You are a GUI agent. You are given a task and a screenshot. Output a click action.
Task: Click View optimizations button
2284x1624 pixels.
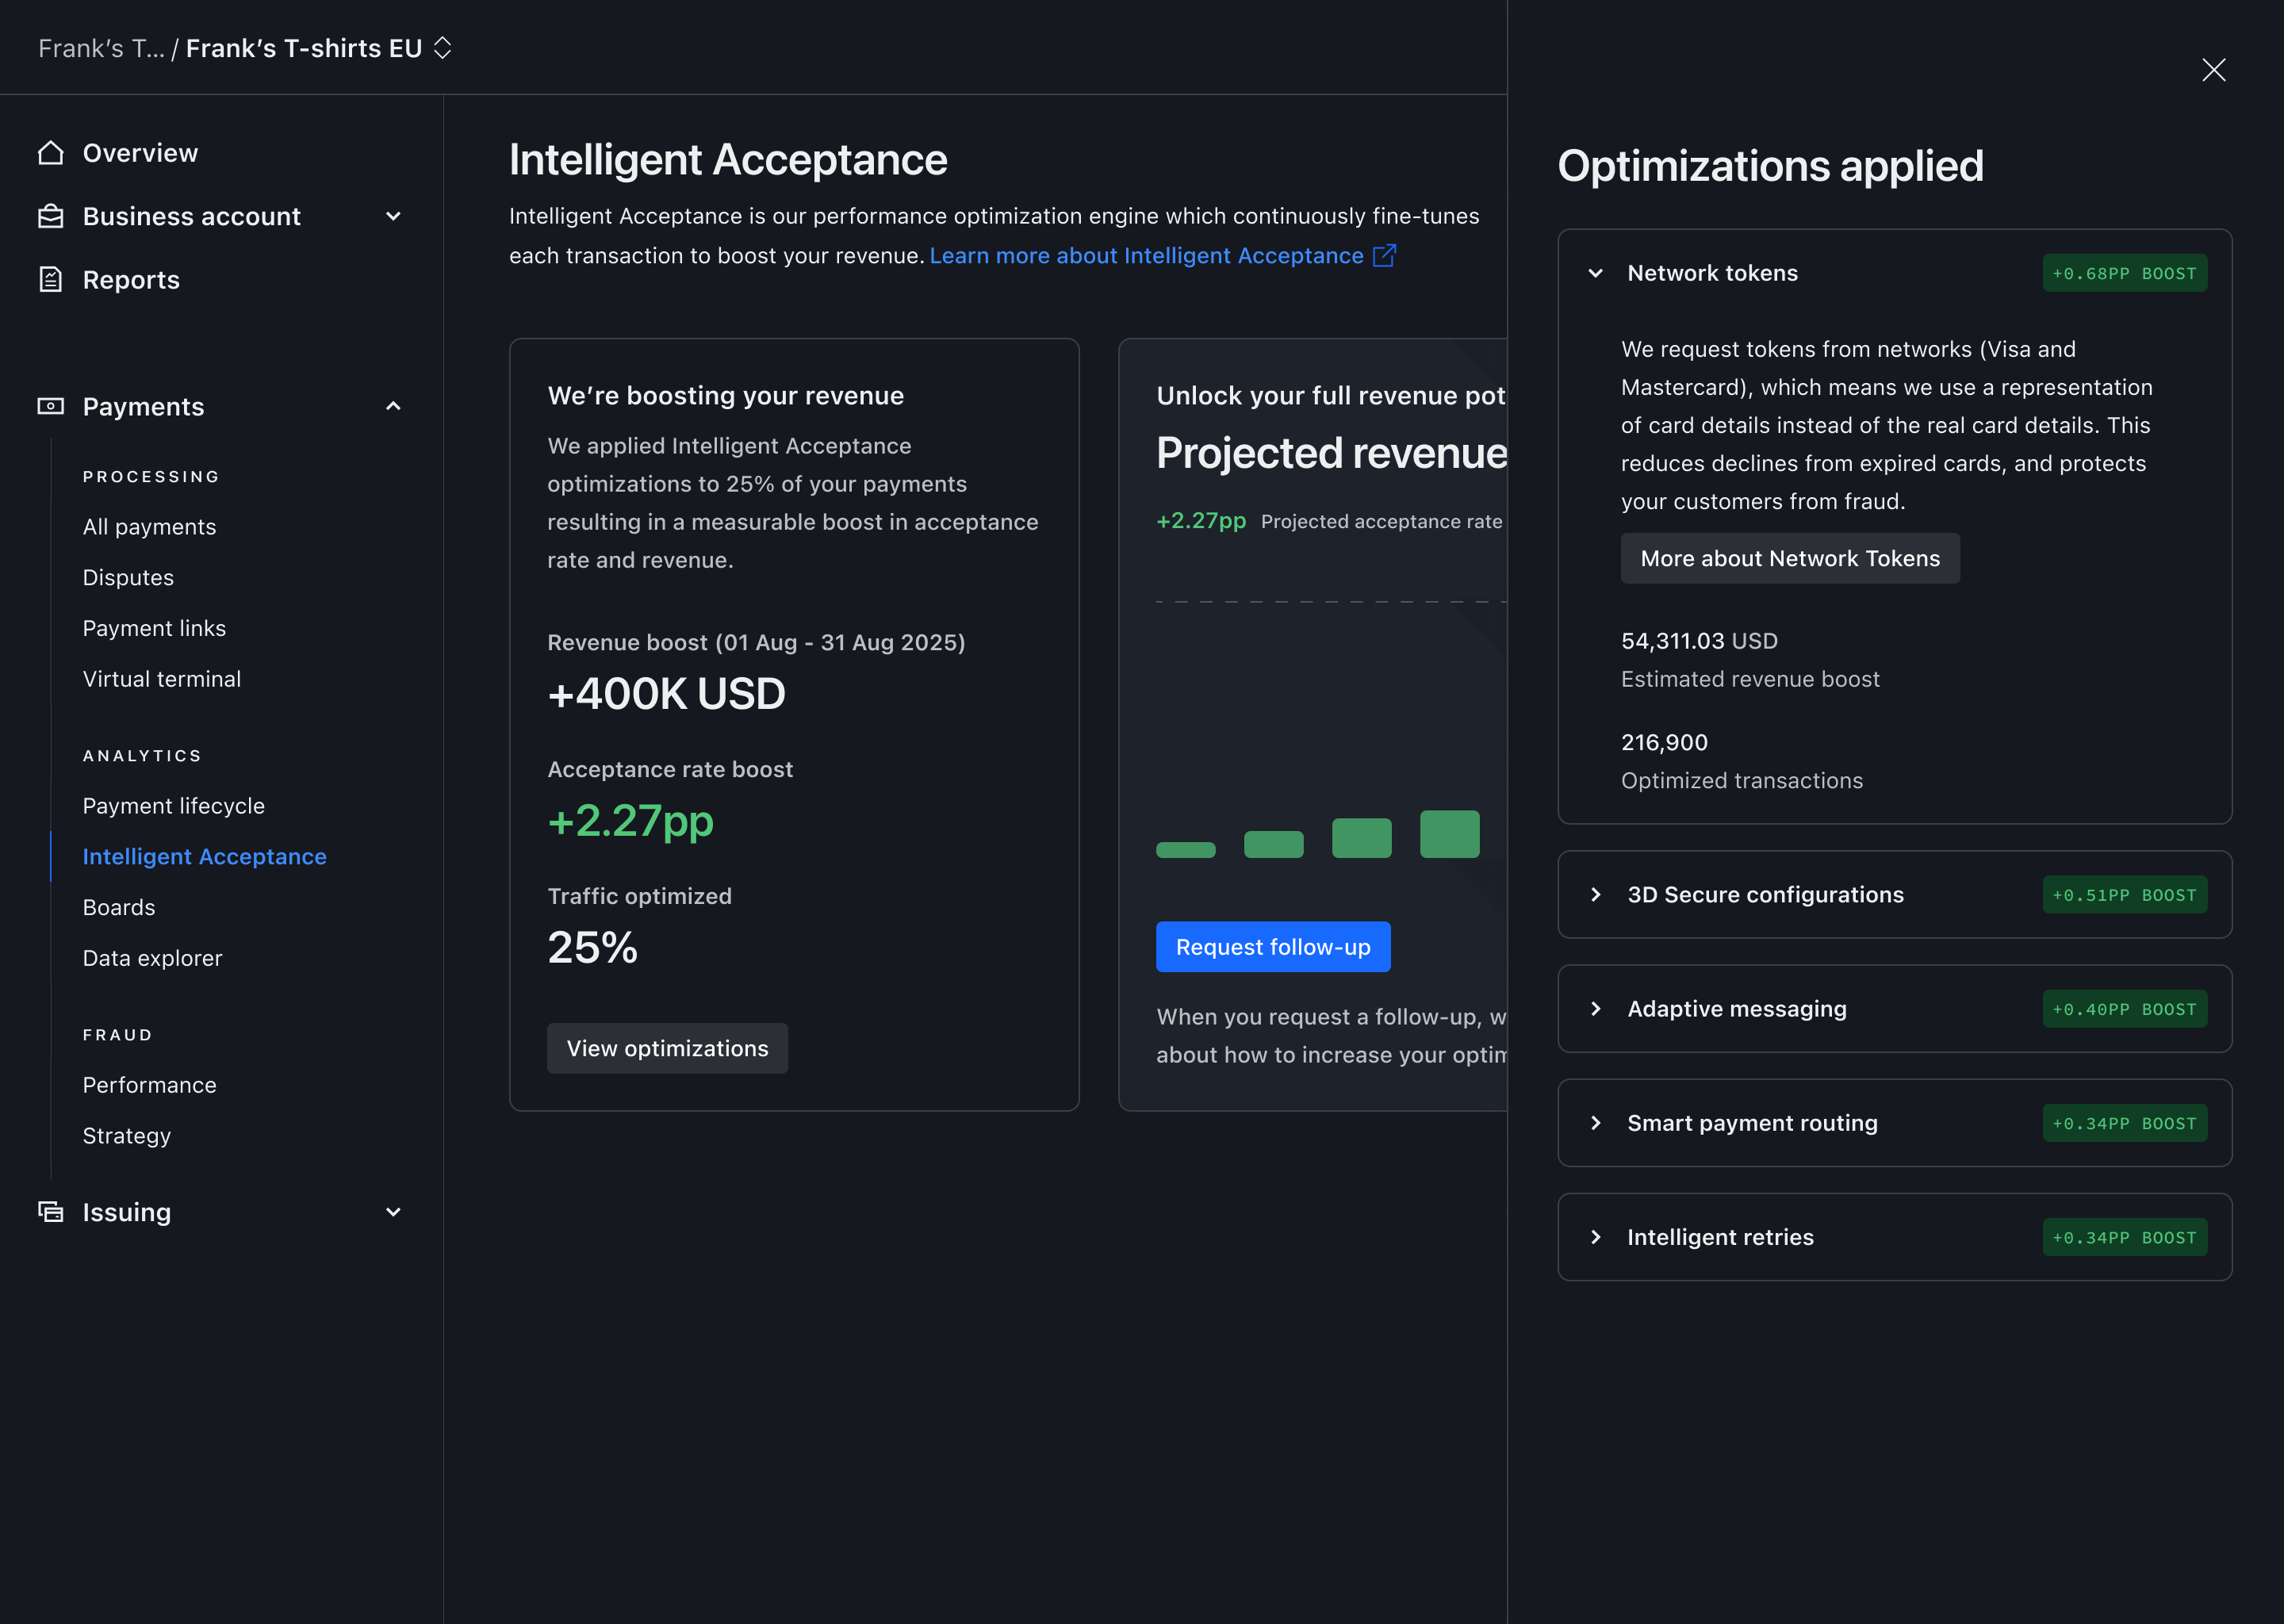[x=667, y=1048]
